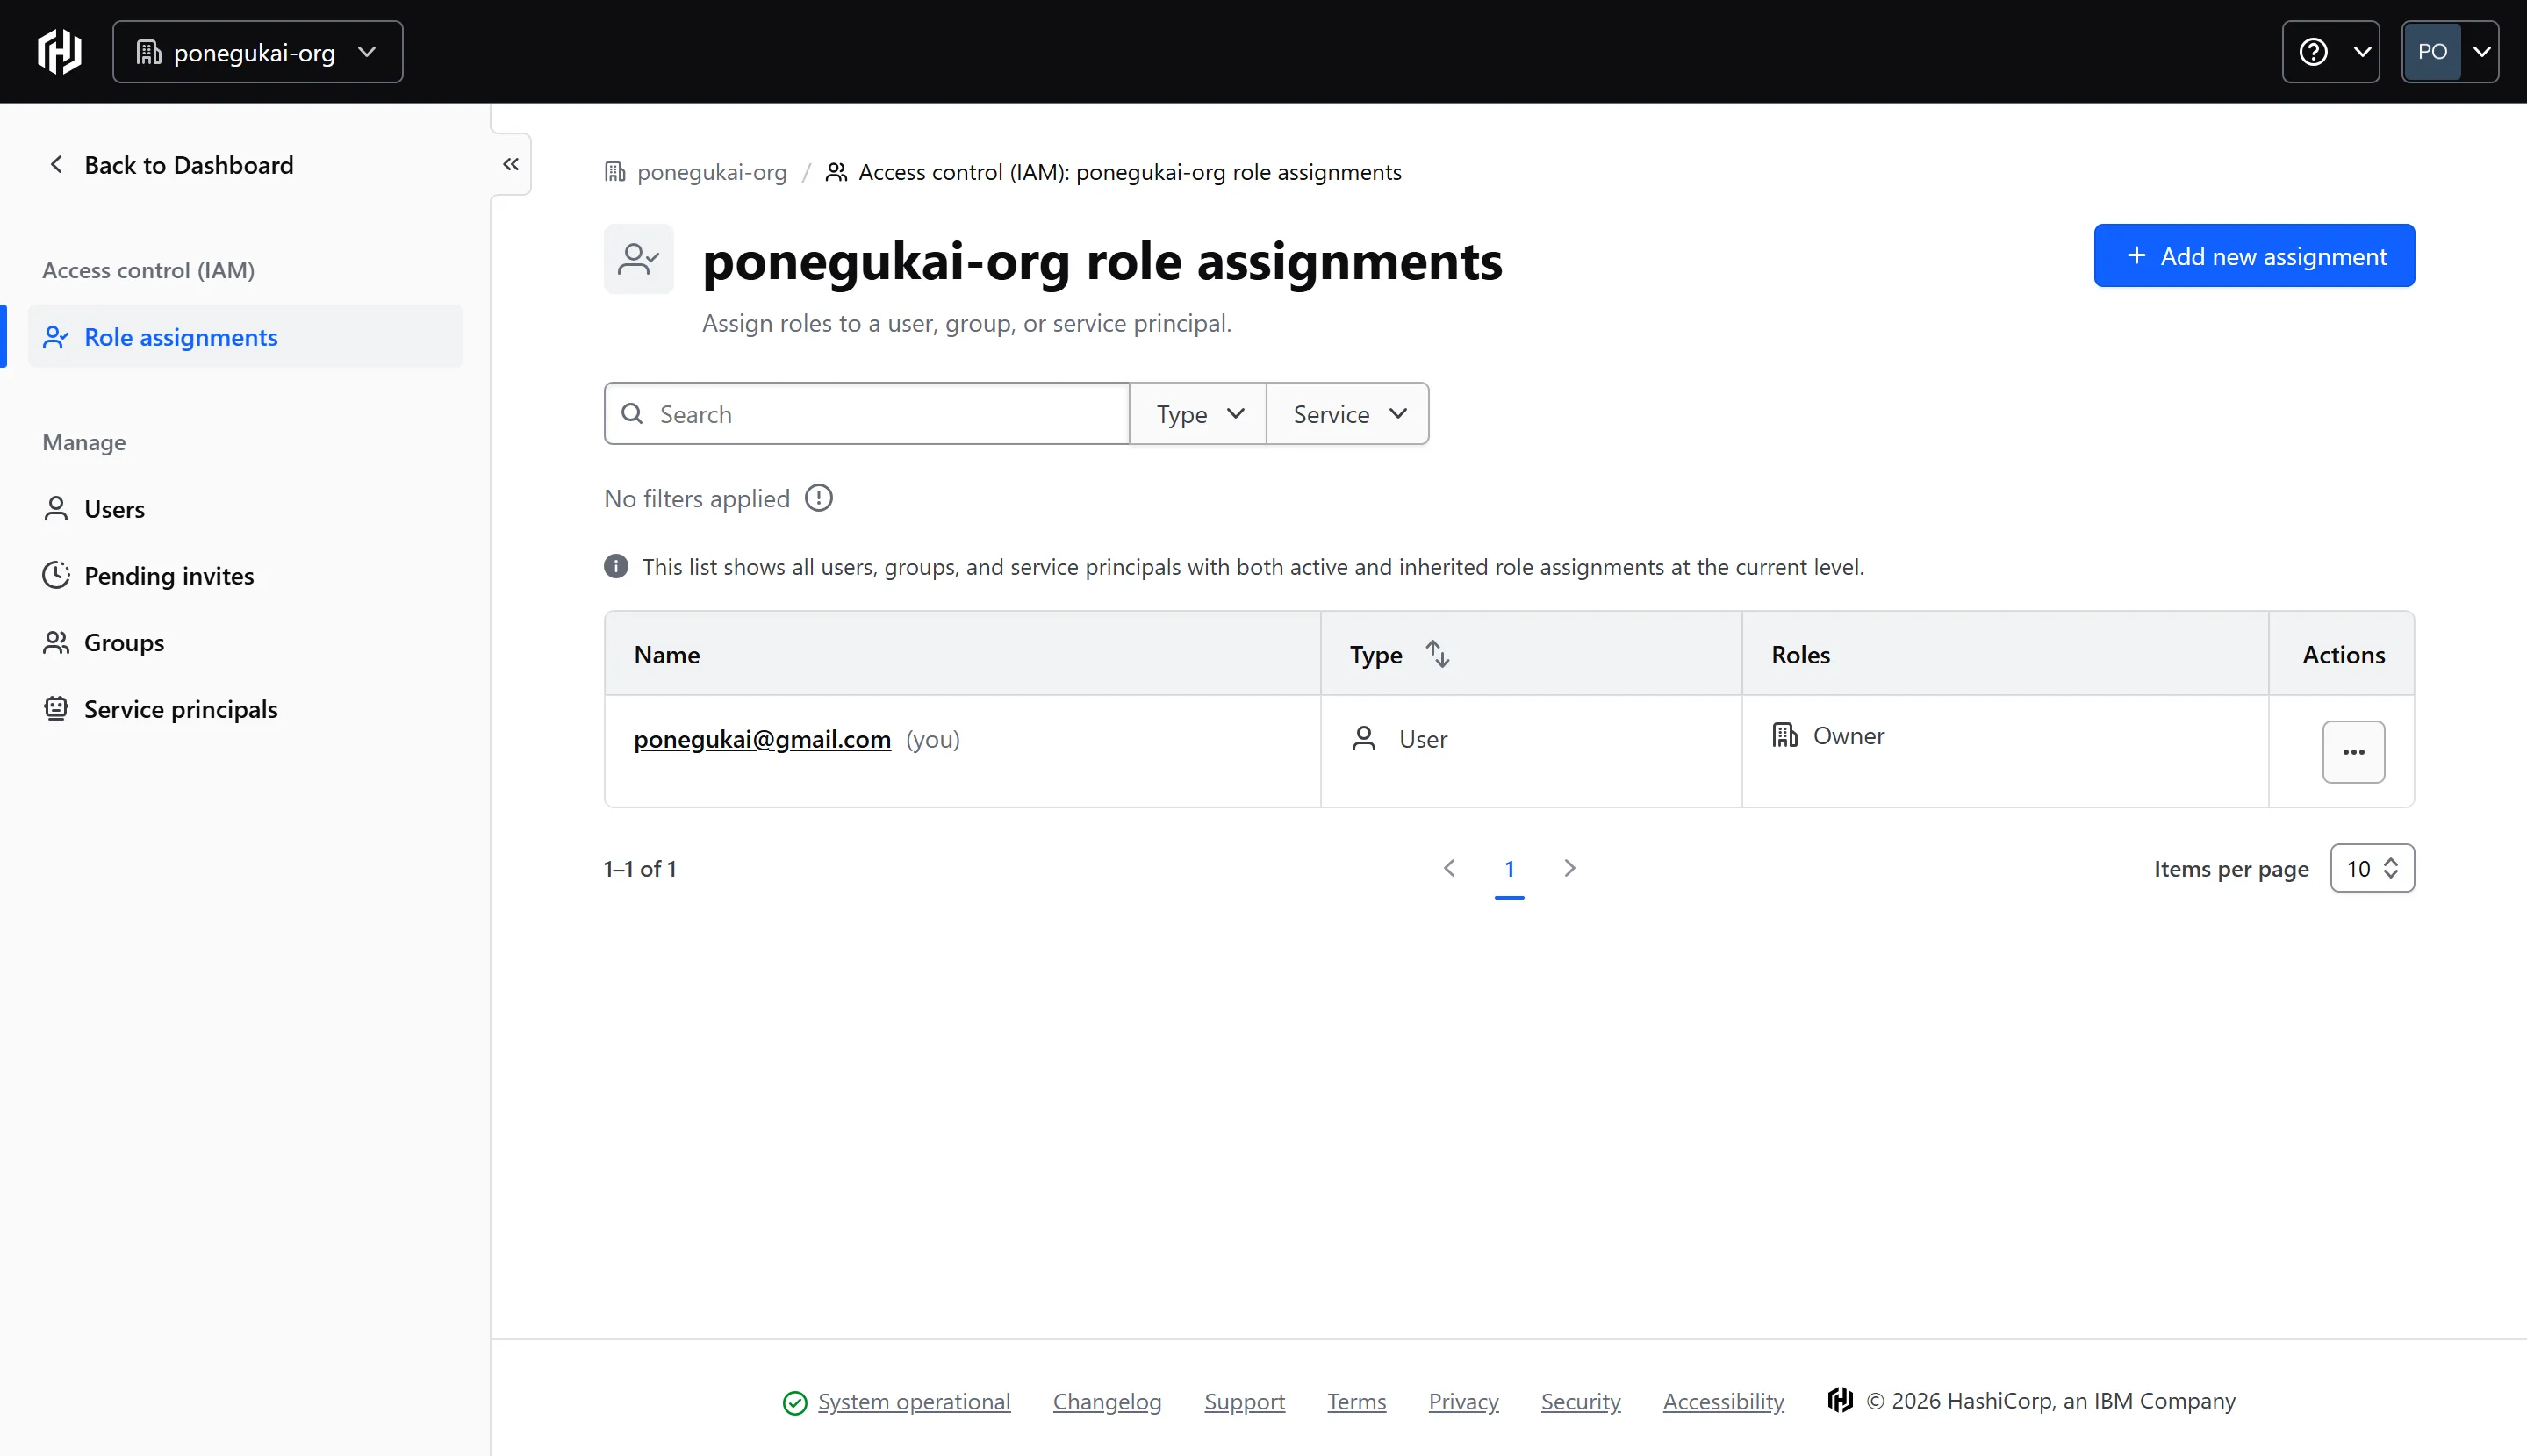Open the Terms link
The width and height of the screenshot is (2527, 1456).
click(1357, 1402)
